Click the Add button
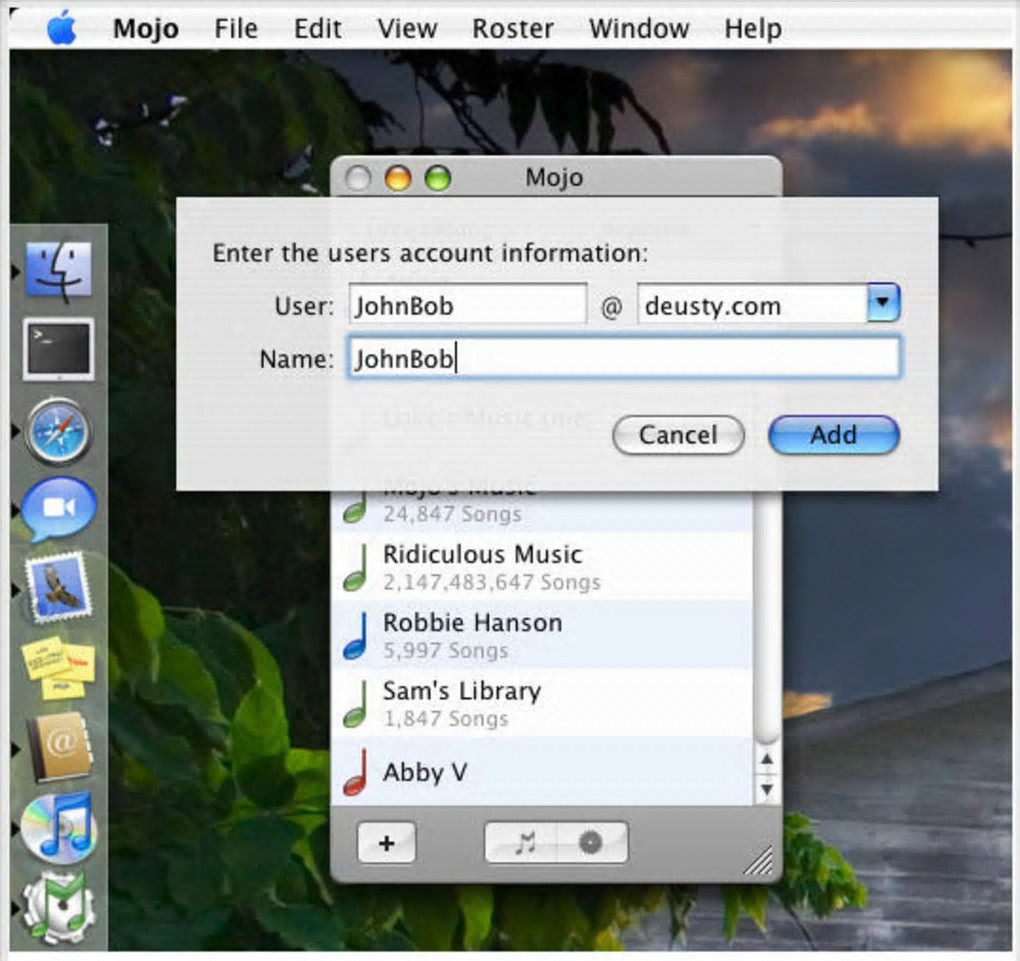 pyautogui.click(x=834, y=435)
